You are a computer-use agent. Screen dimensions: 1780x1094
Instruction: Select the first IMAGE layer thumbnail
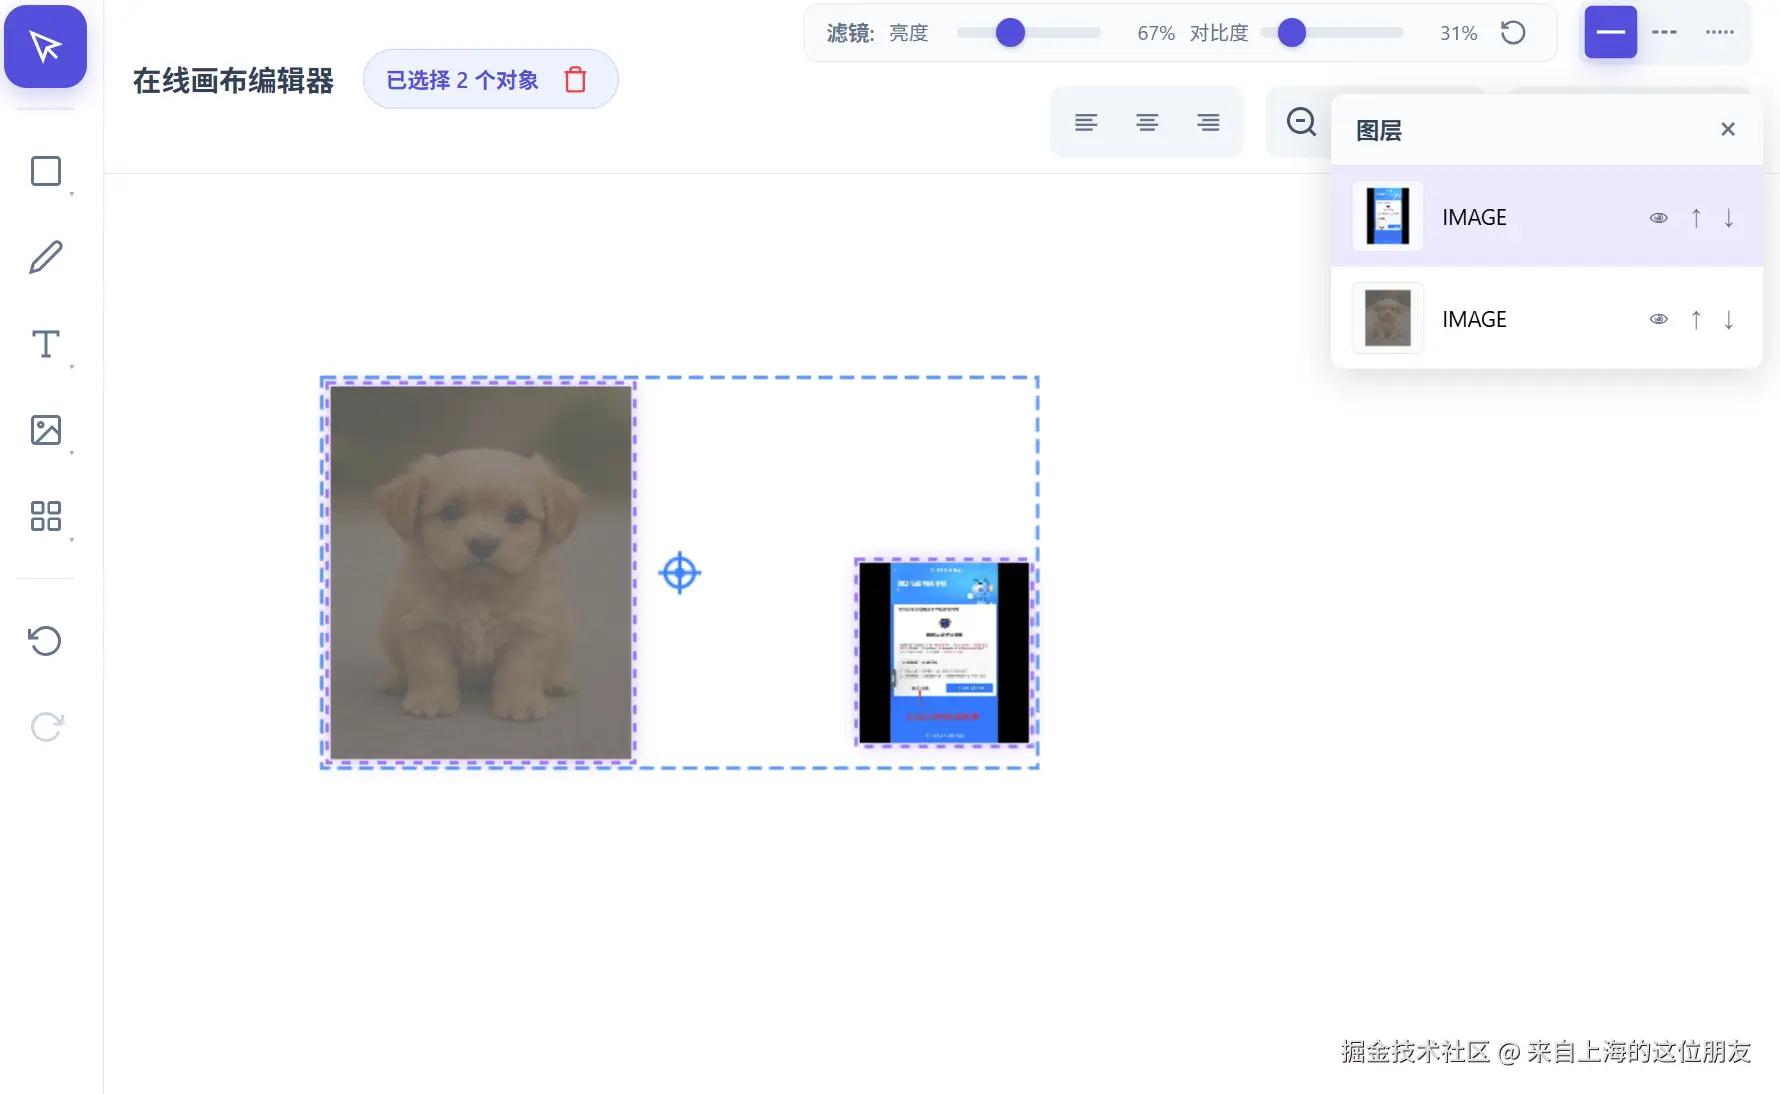click(1388, 216)
